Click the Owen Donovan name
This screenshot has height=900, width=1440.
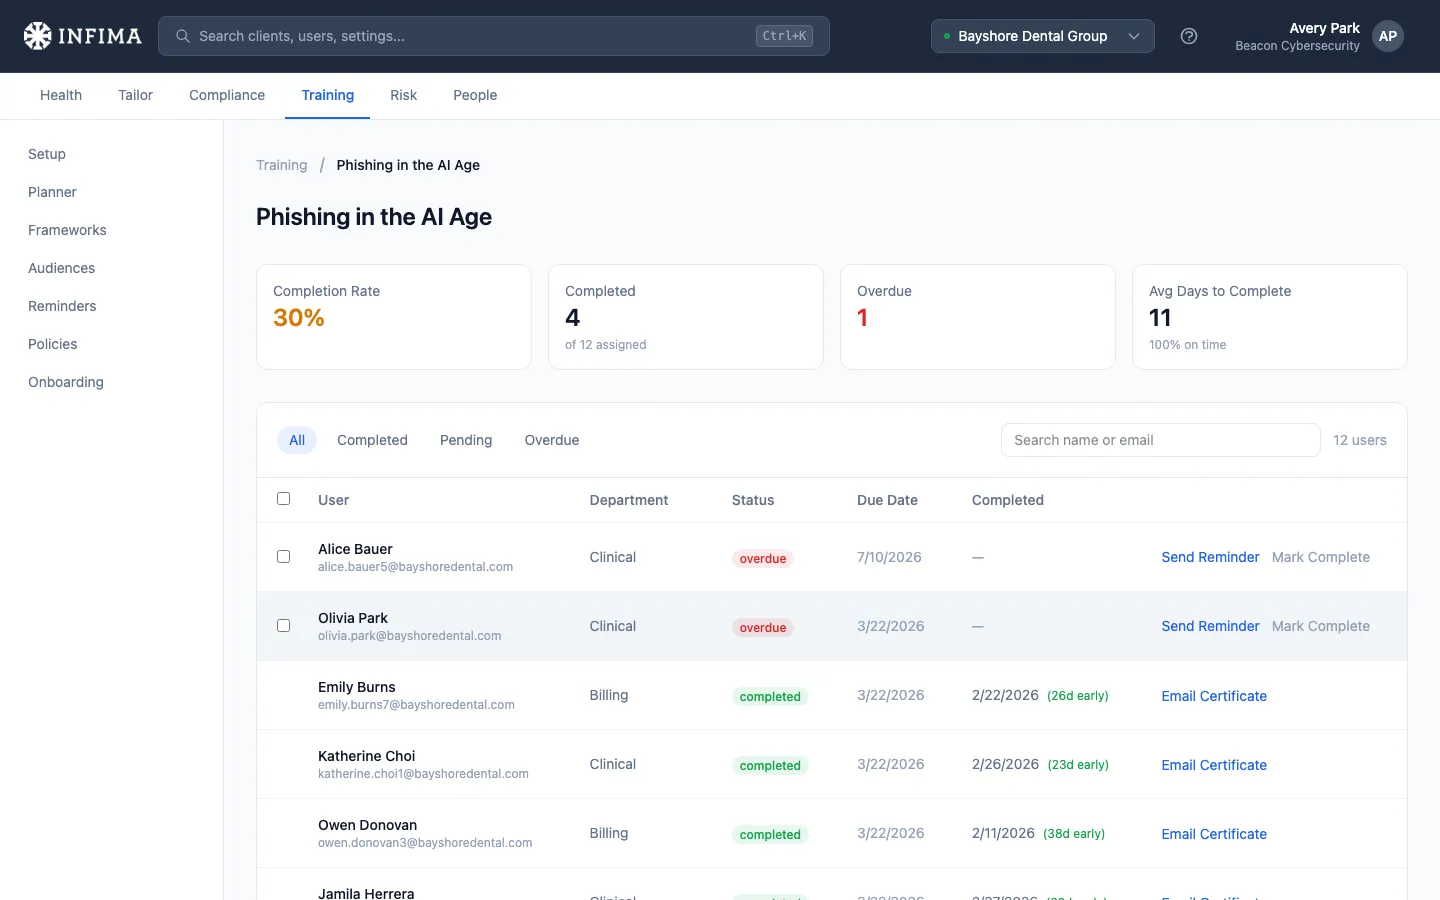[368, 825]
